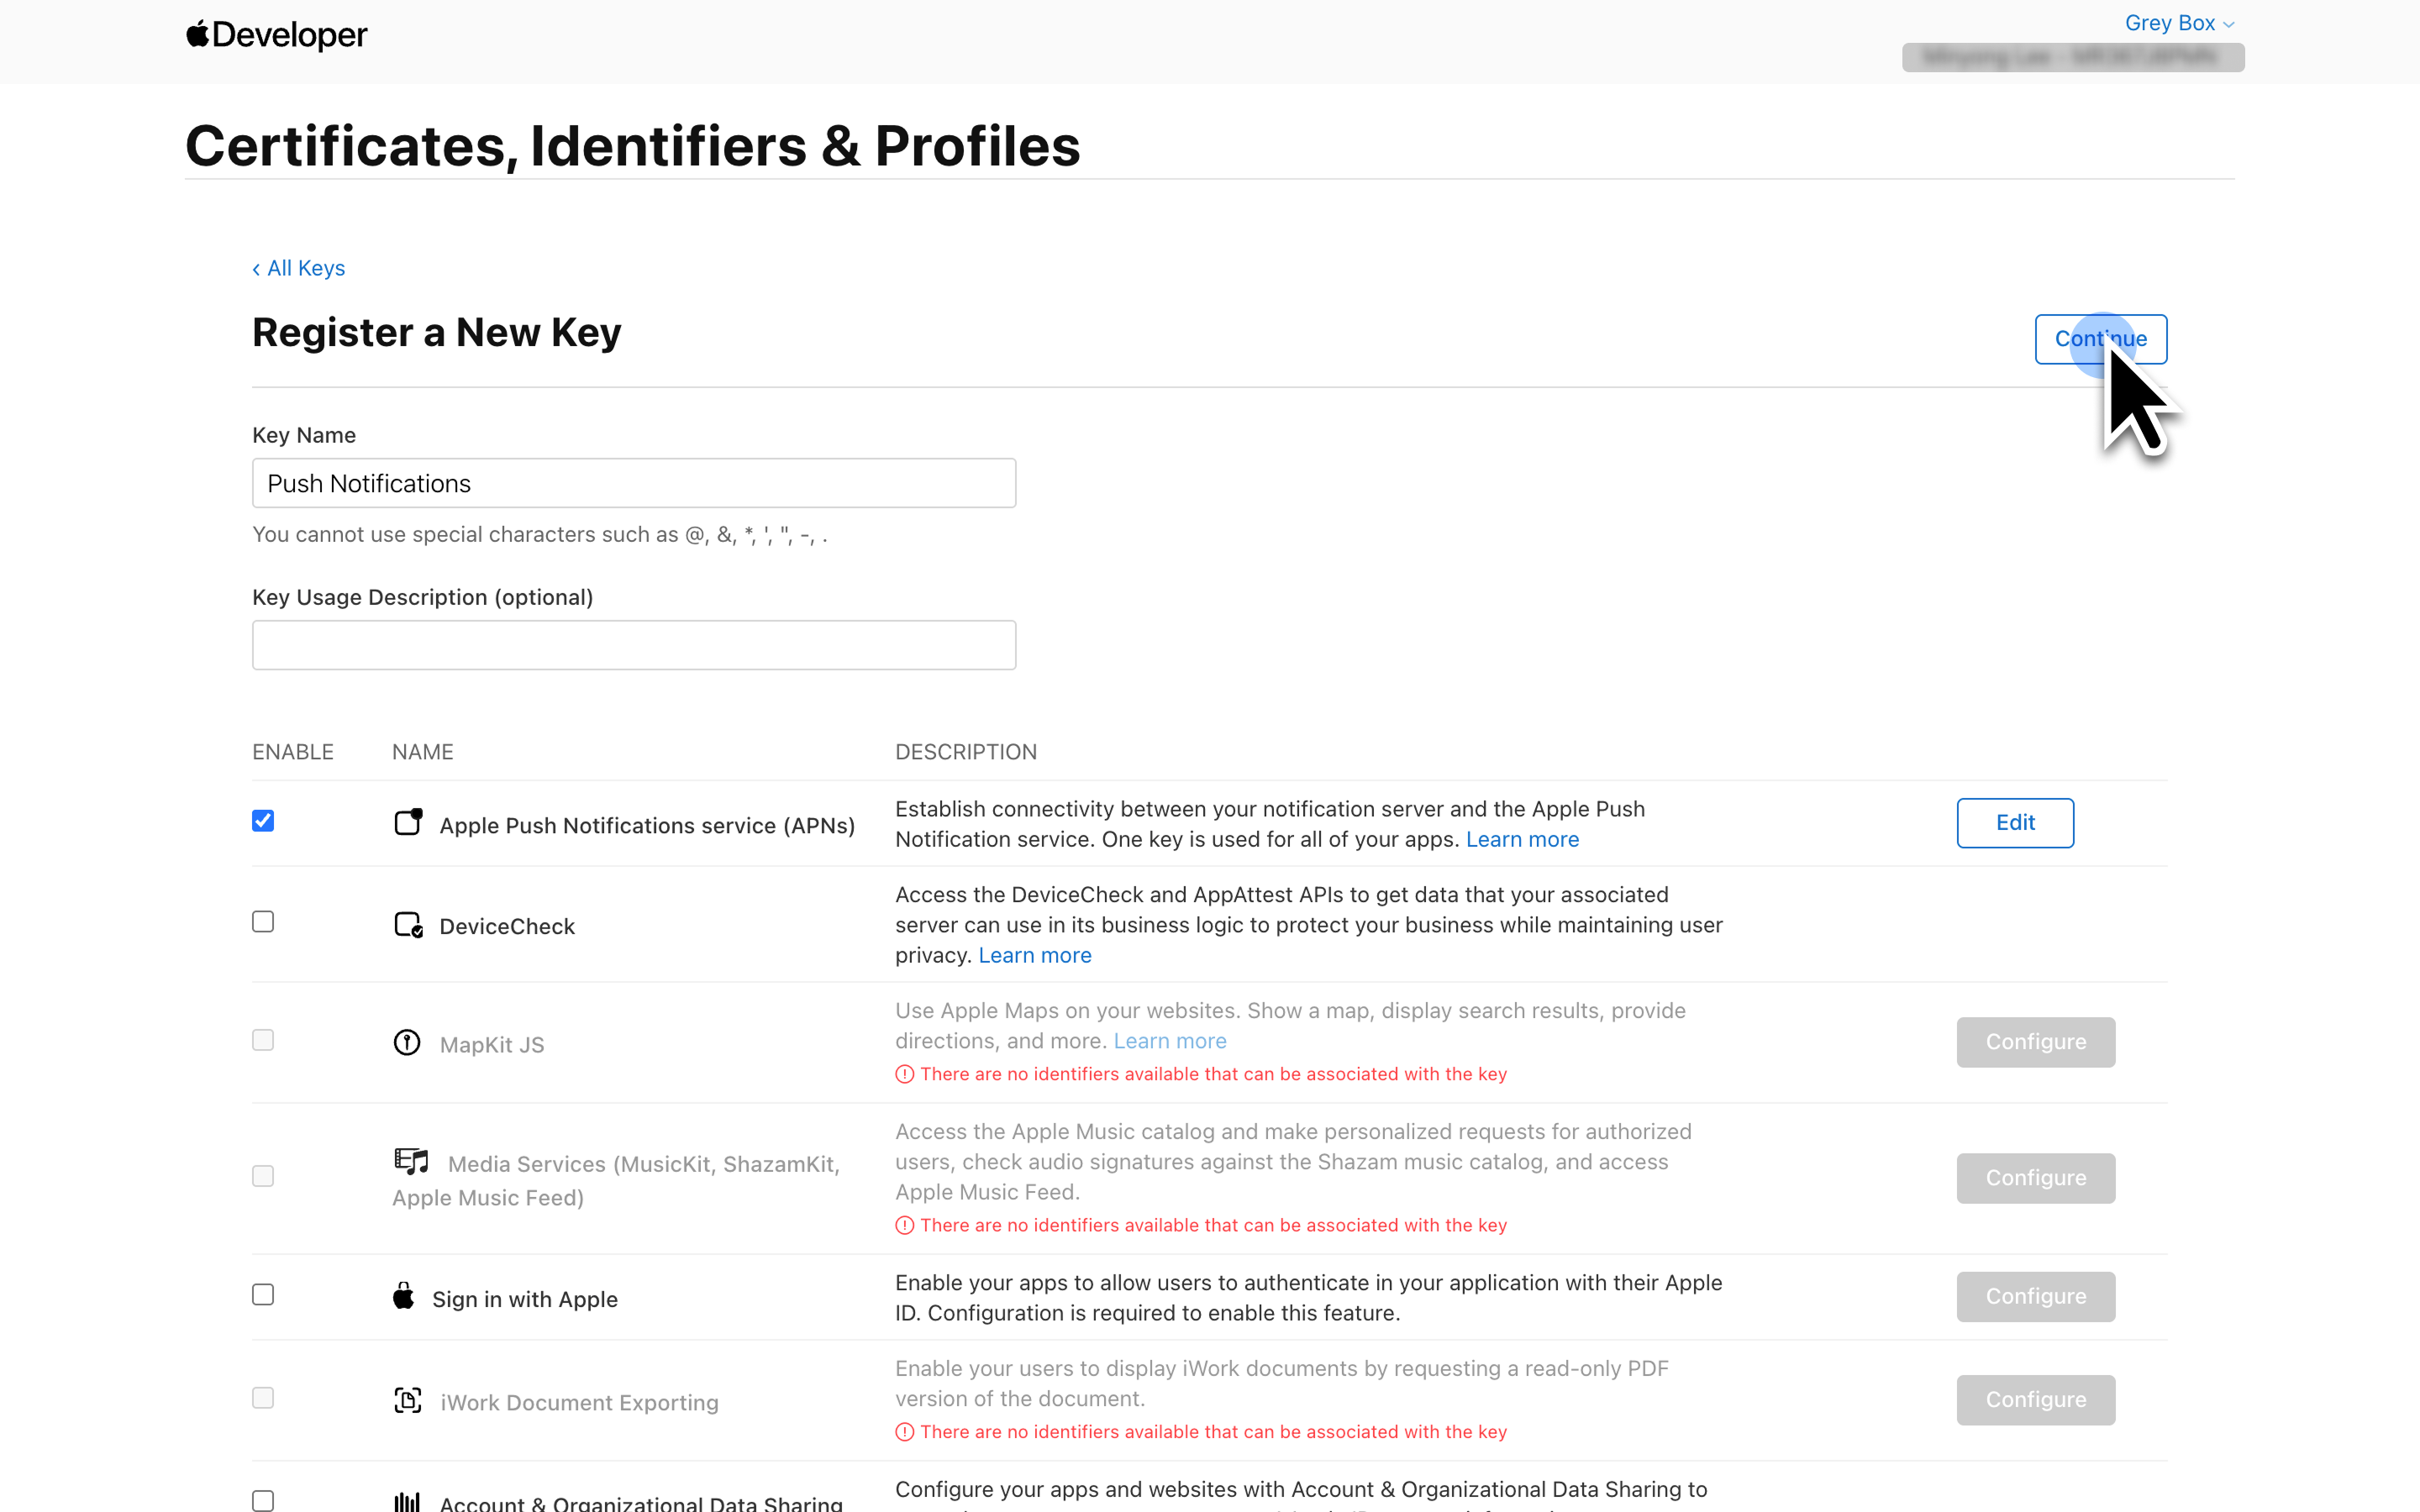Viewport: 2420px width, 1512px height.
Task: Click the MapKit JS circle icon
Action: [x=406, y=1042]
